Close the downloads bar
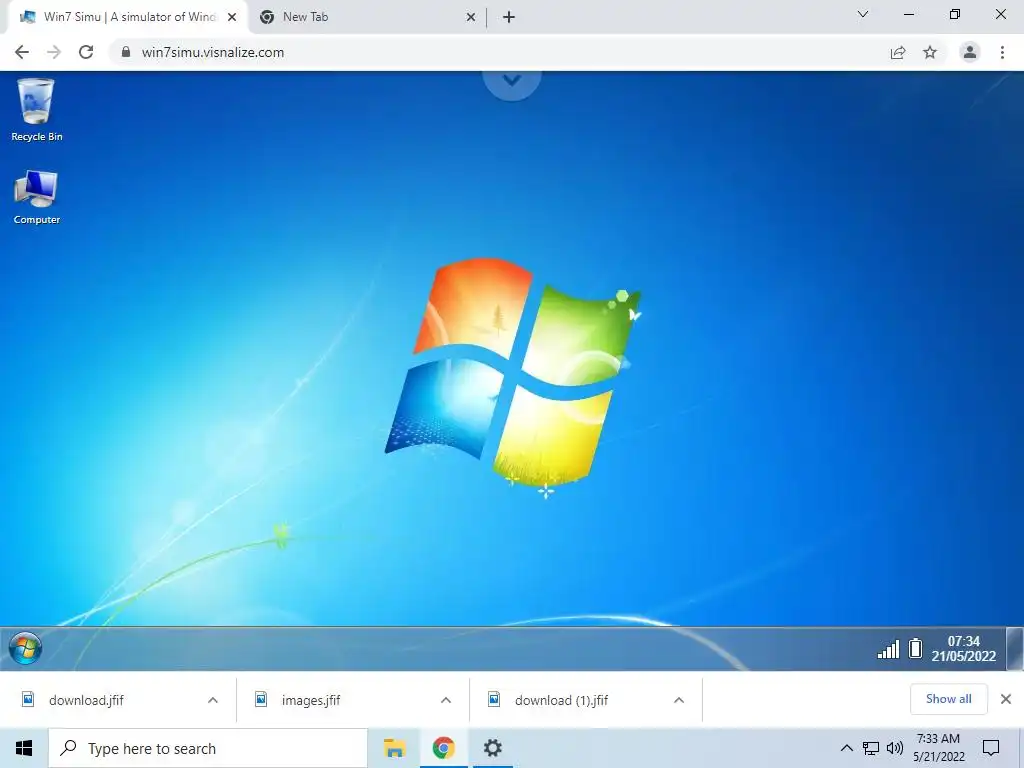The image size is (1024, 768). pyautogui.click(x=1006, y=699)
